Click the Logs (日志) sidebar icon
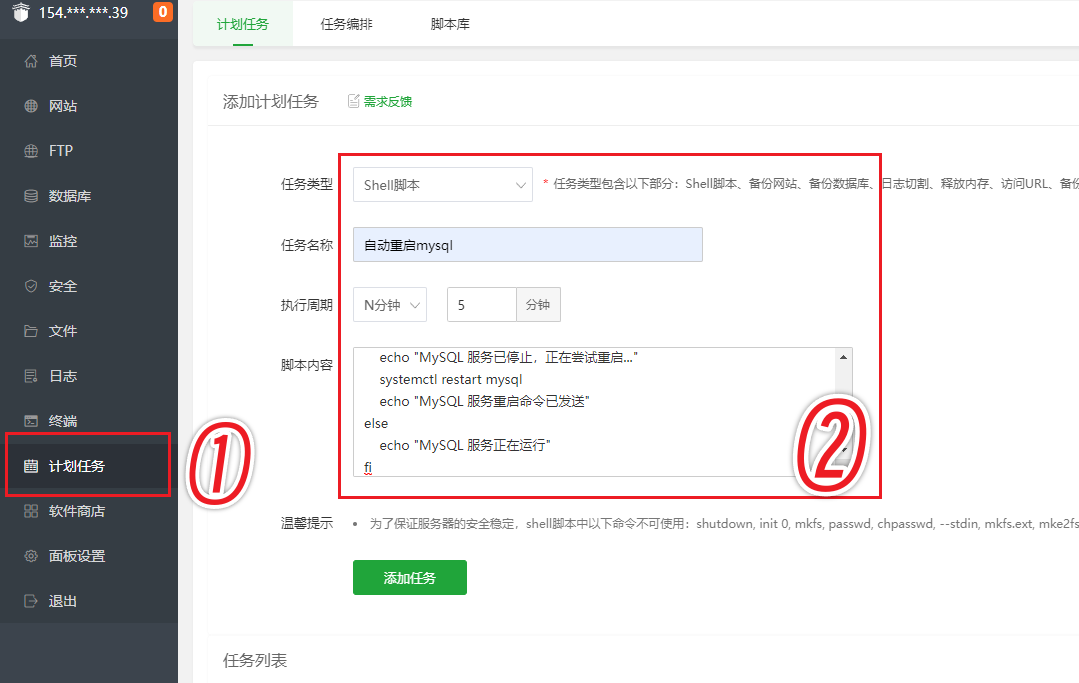The height and width of the screenshot is (683, 1079). click(31, 376)
